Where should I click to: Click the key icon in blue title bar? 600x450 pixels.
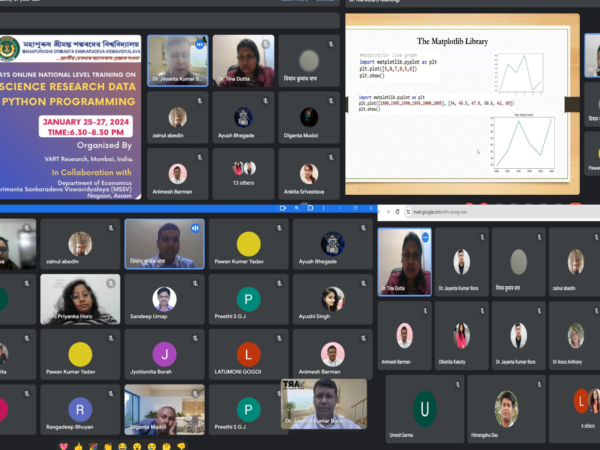click(x=297, y=208)
